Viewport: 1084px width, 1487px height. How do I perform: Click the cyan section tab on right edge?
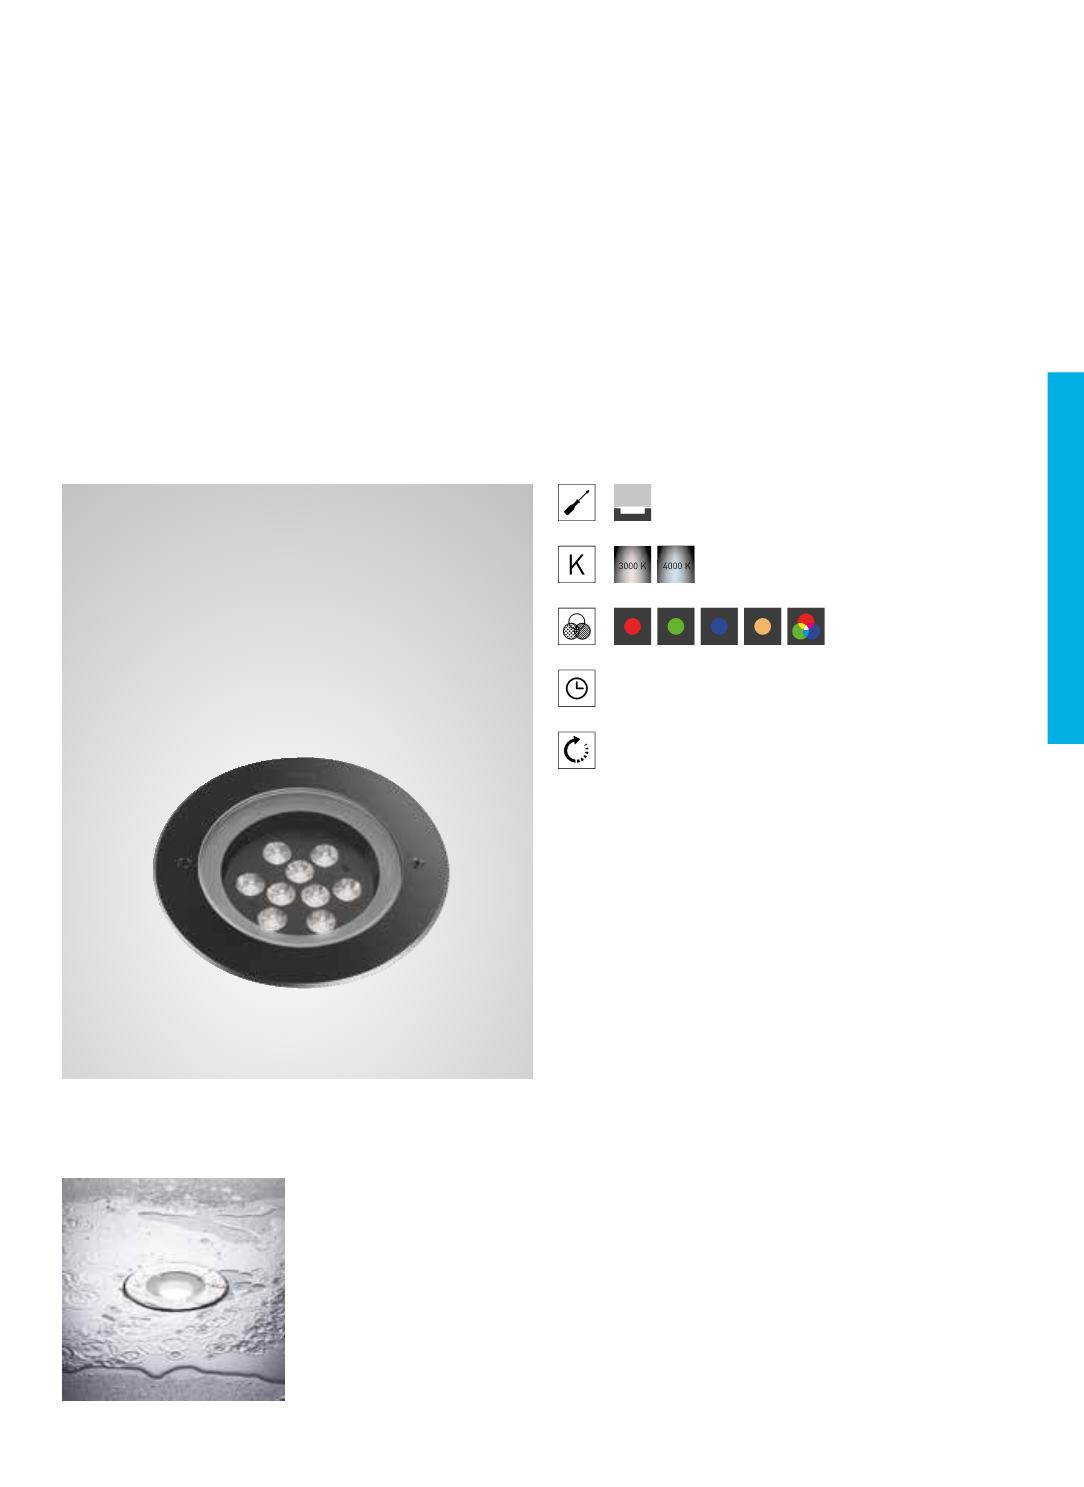click(x=1066, y=558)
